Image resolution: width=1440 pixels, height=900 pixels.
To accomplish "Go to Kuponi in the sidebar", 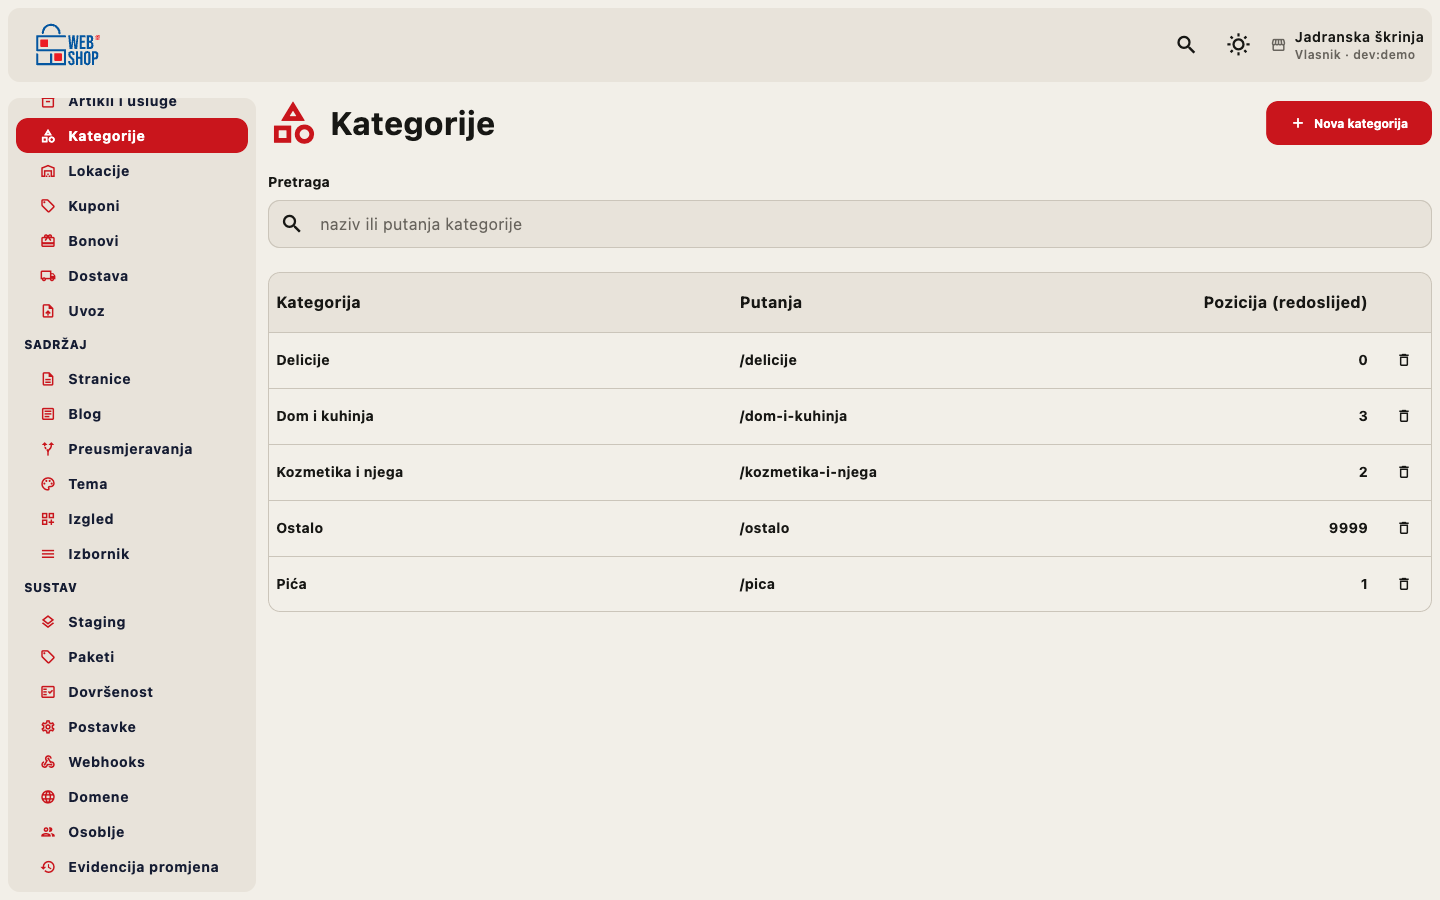I will tap(132, 206).
